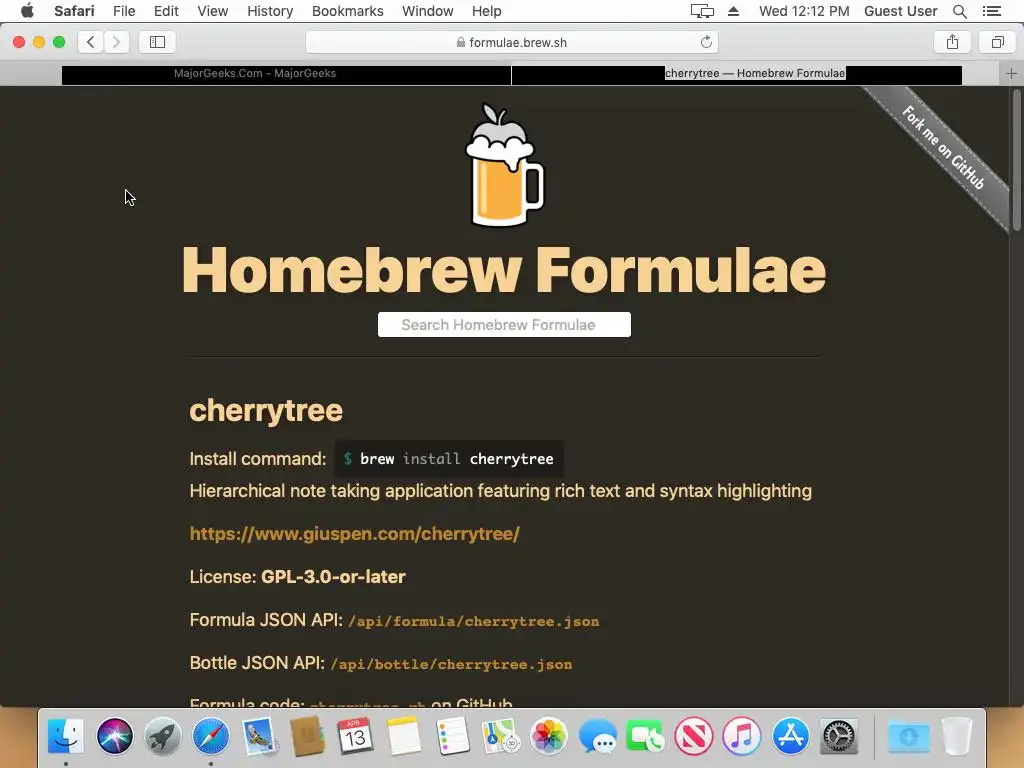Click the Search Homebrew Formulae field
Viewport: 1024px width, 768px height.
pyautogui.click(x=504, y=325)
